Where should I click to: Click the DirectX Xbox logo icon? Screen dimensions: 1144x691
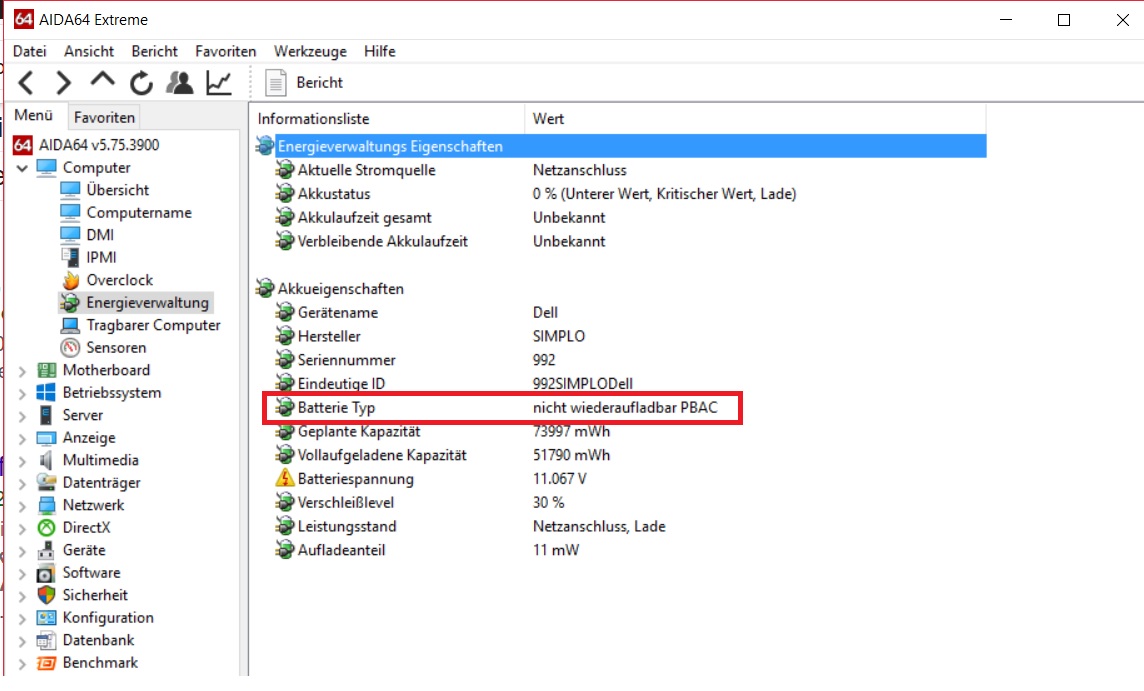(x=46, y=528)
